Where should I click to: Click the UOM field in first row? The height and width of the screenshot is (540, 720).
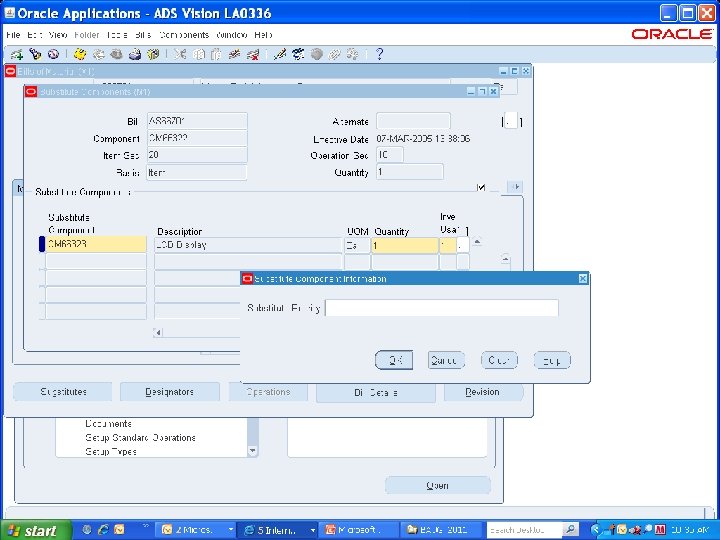(x=357, y=245)
